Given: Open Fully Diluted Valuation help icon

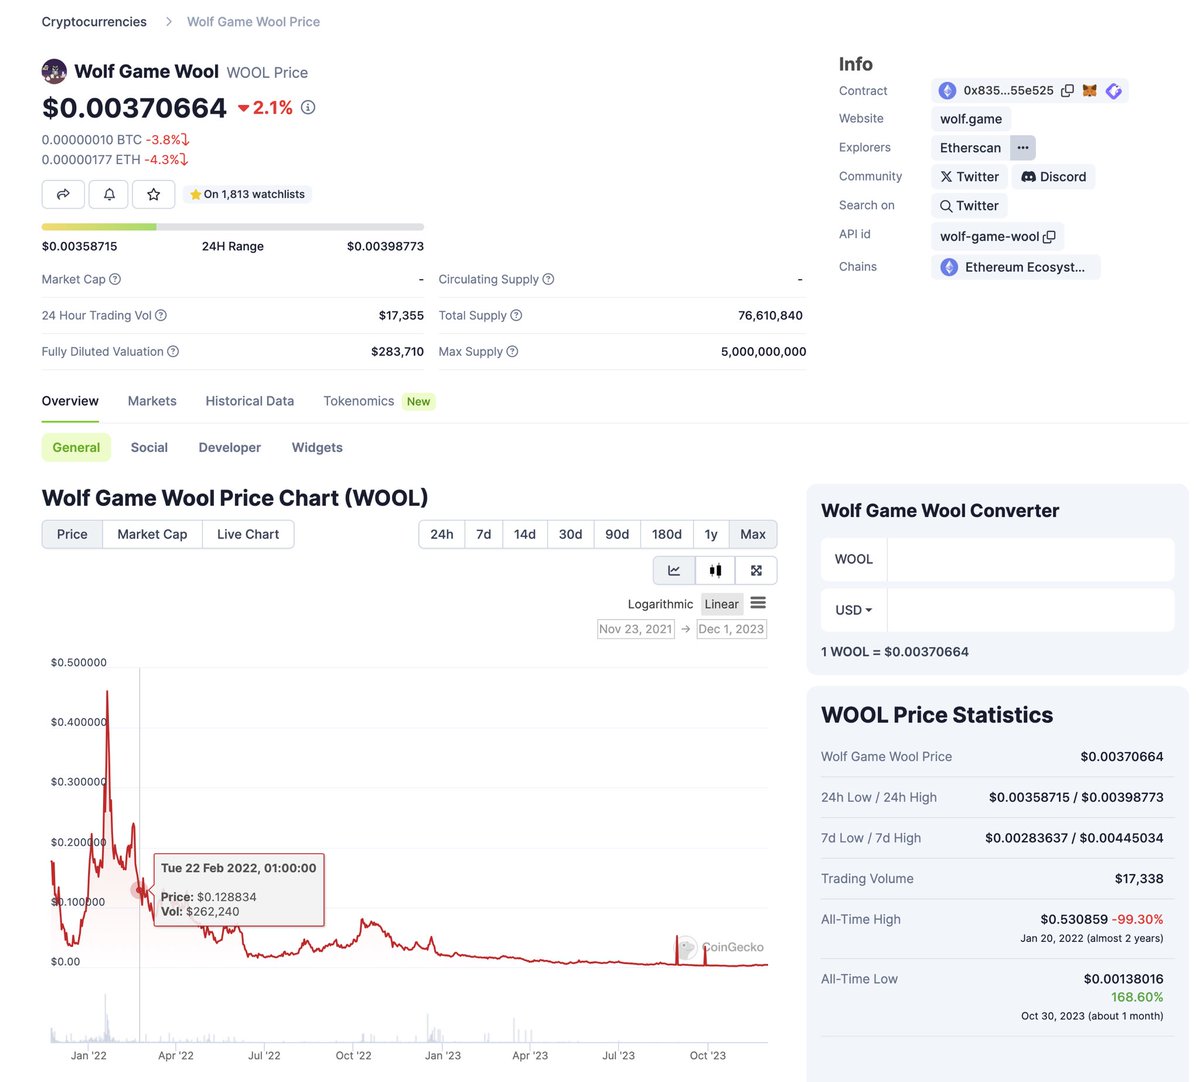Looking at the screenshot, I should click(173, 351).
